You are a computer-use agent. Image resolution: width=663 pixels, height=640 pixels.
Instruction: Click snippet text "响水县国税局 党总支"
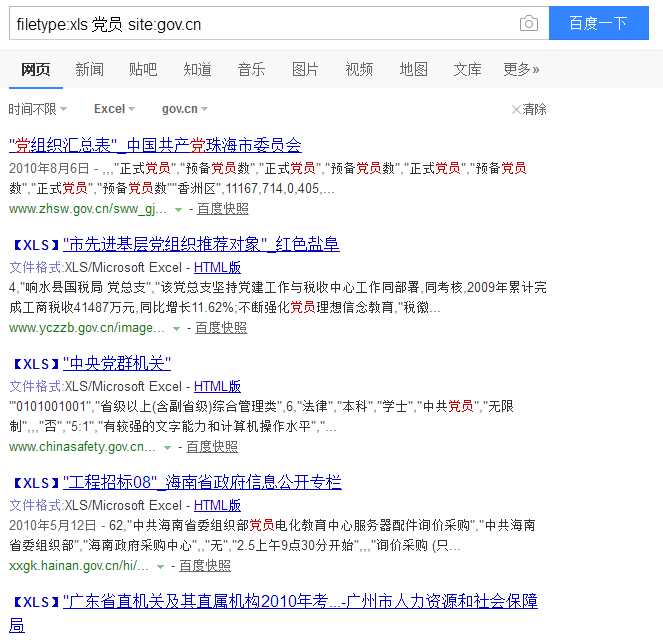tap(85, 287)
